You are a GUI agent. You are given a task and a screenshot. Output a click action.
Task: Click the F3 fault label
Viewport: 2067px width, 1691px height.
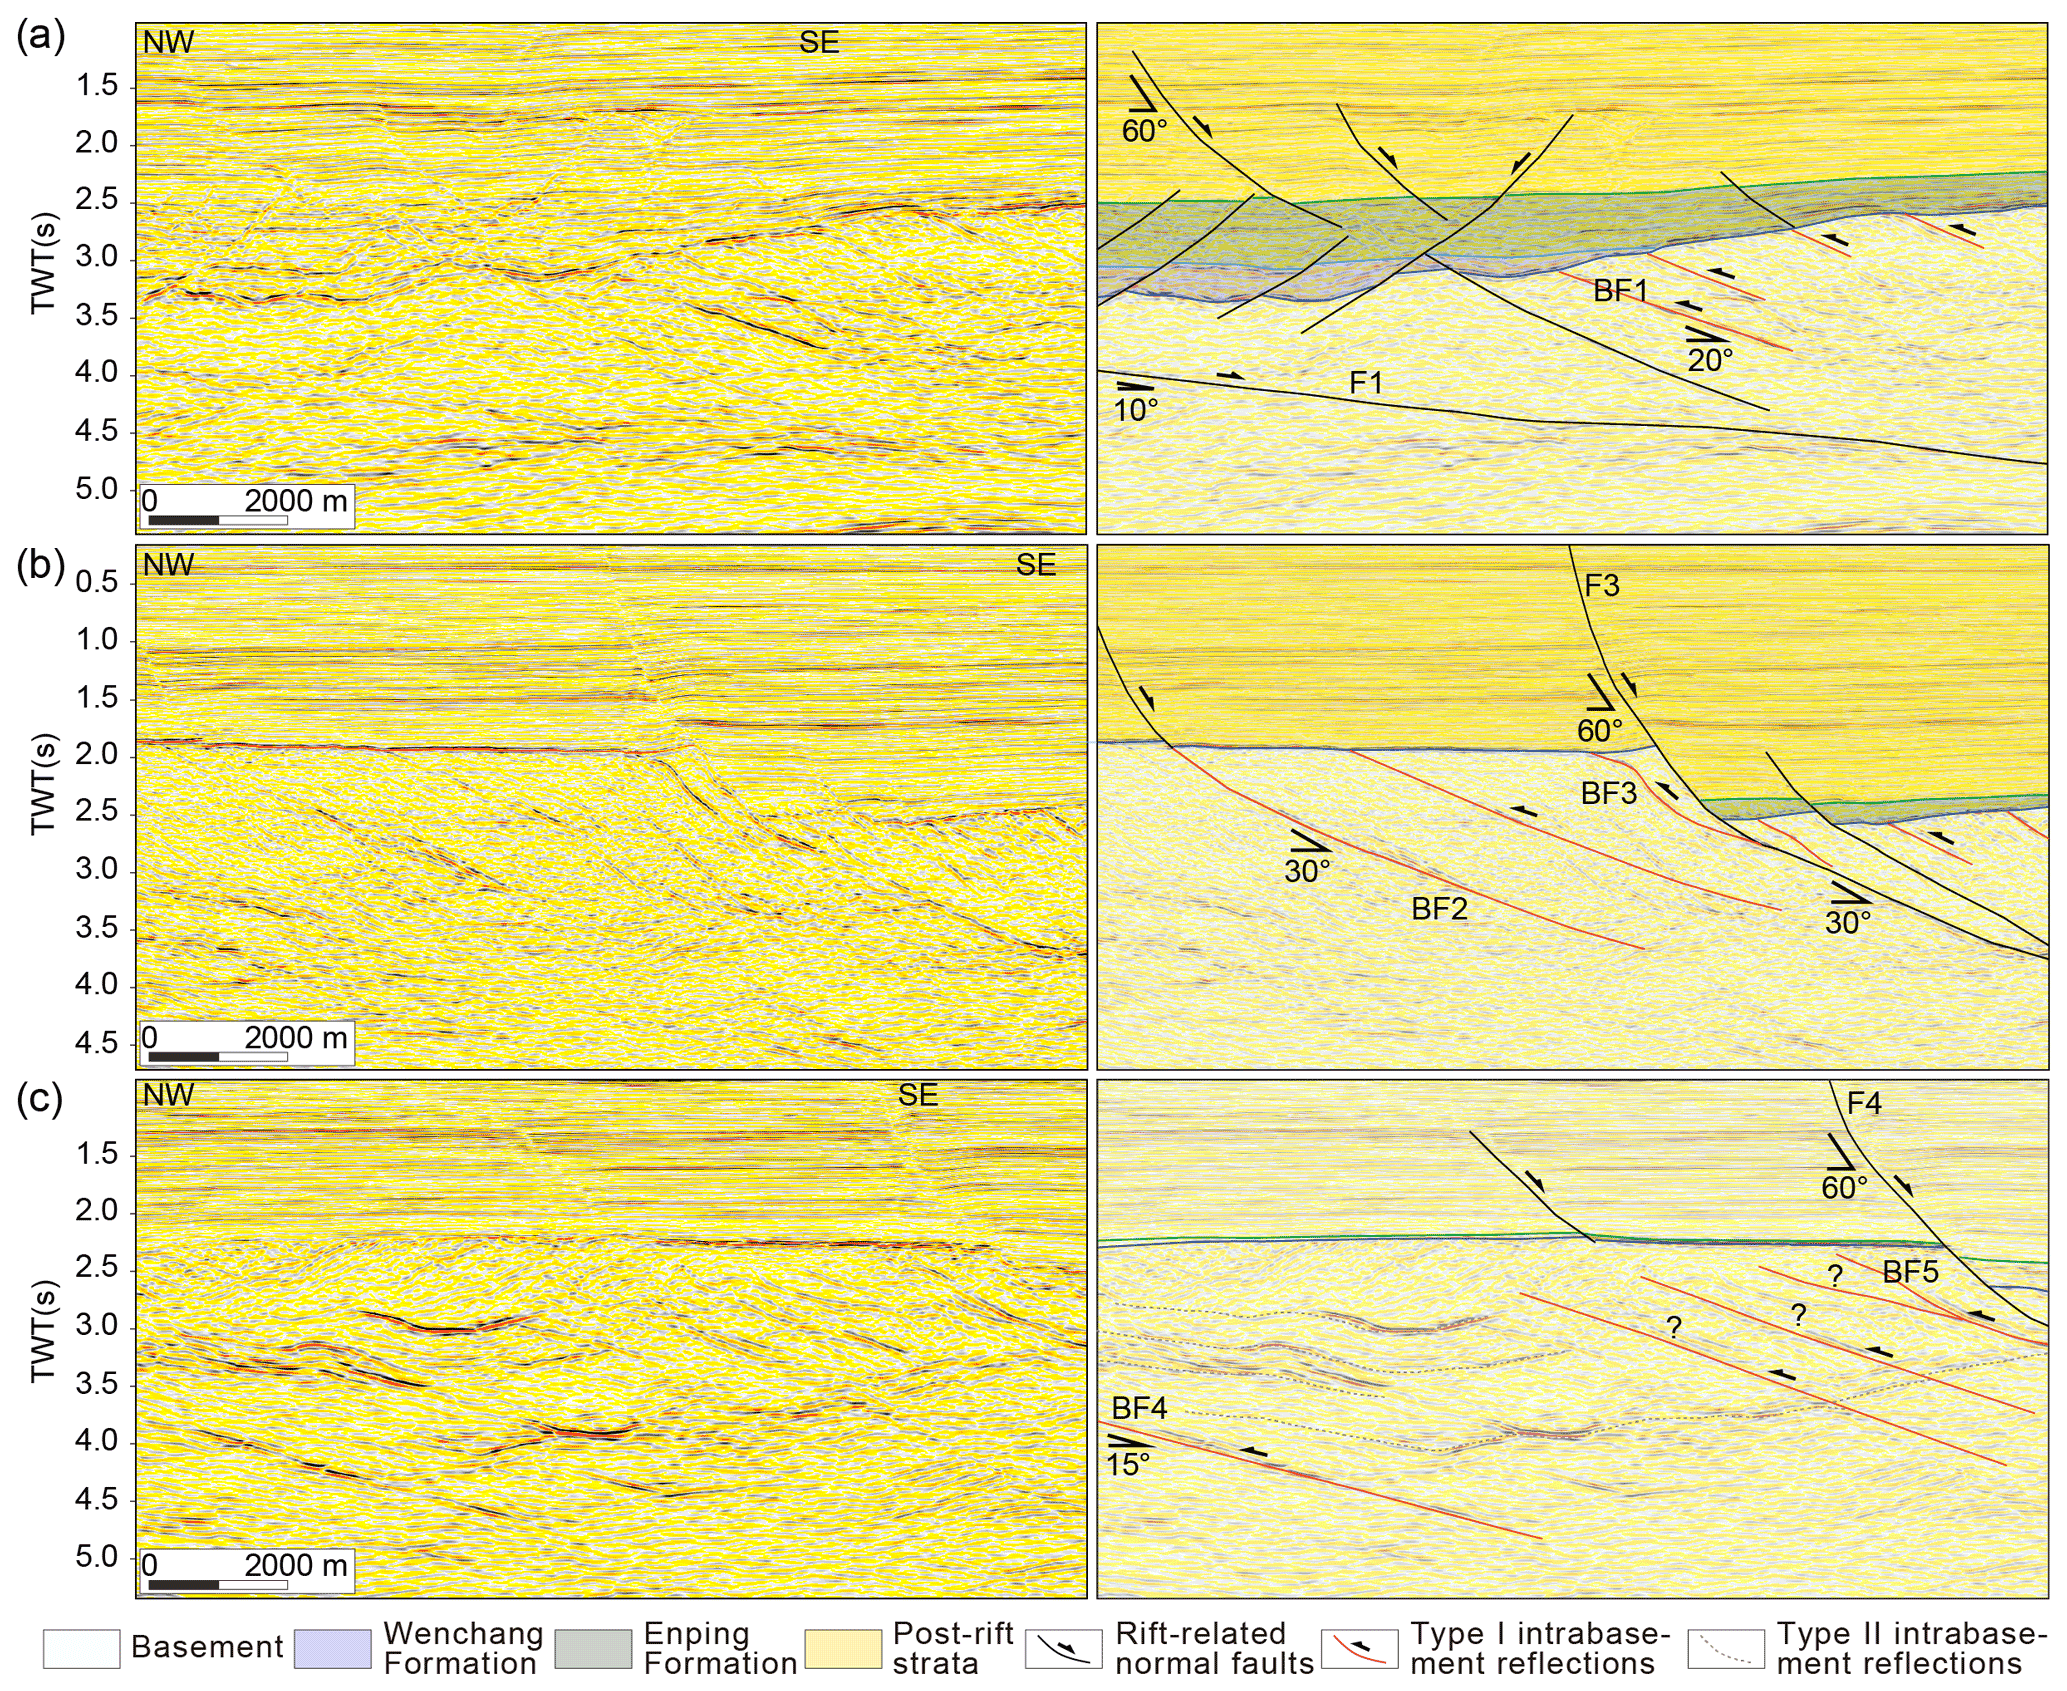[x=1602, y=585]
